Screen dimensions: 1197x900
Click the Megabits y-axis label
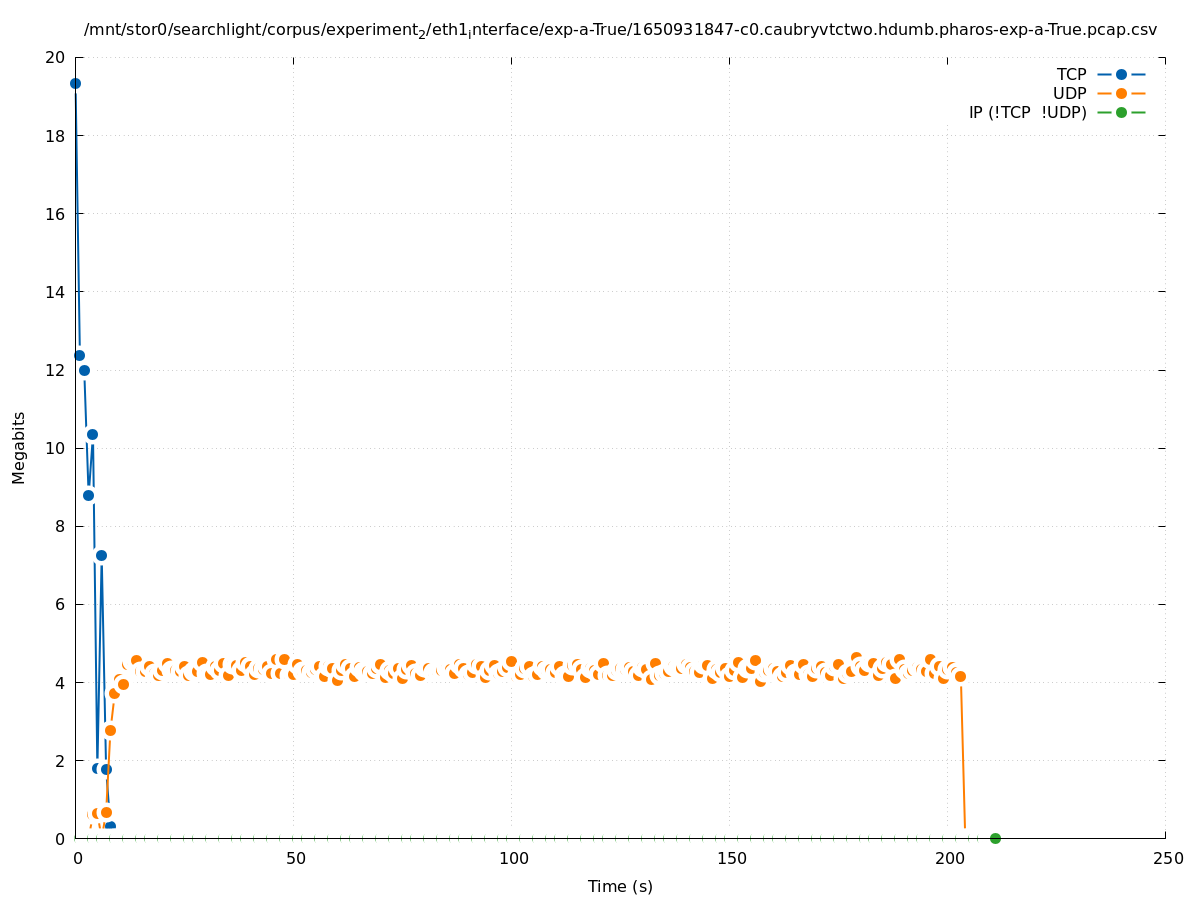coord(19,447)
